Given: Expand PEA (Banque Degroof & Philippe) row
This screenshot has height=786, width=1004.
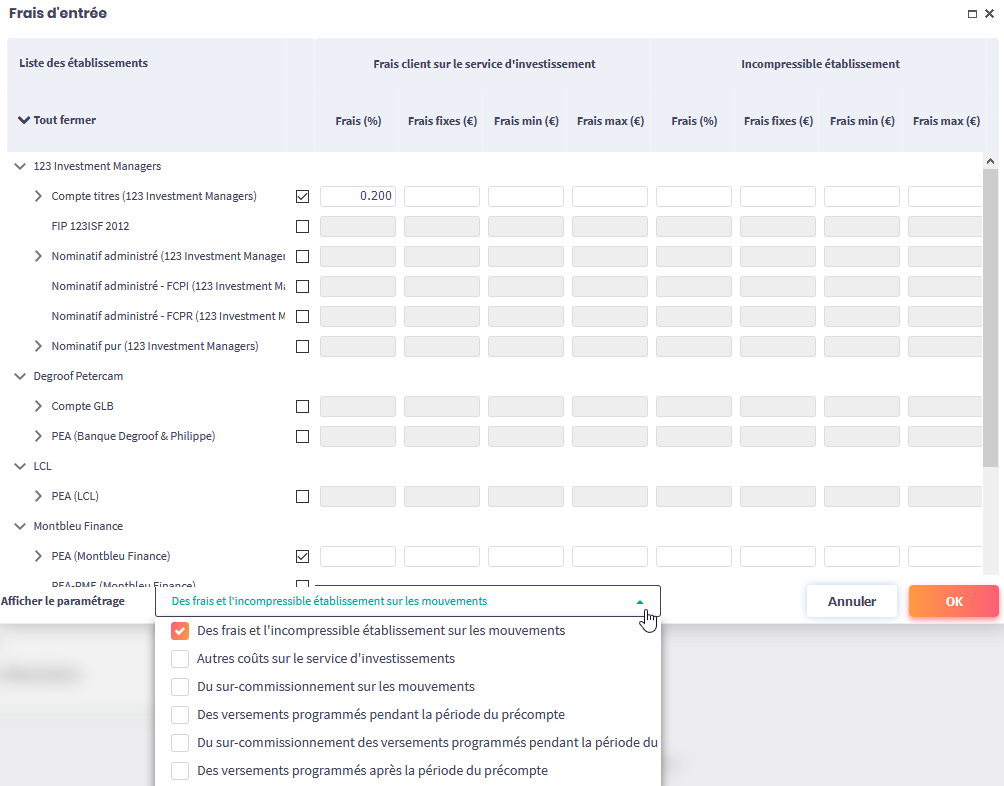Looking at the screenshot, I should tap(39, 437).
